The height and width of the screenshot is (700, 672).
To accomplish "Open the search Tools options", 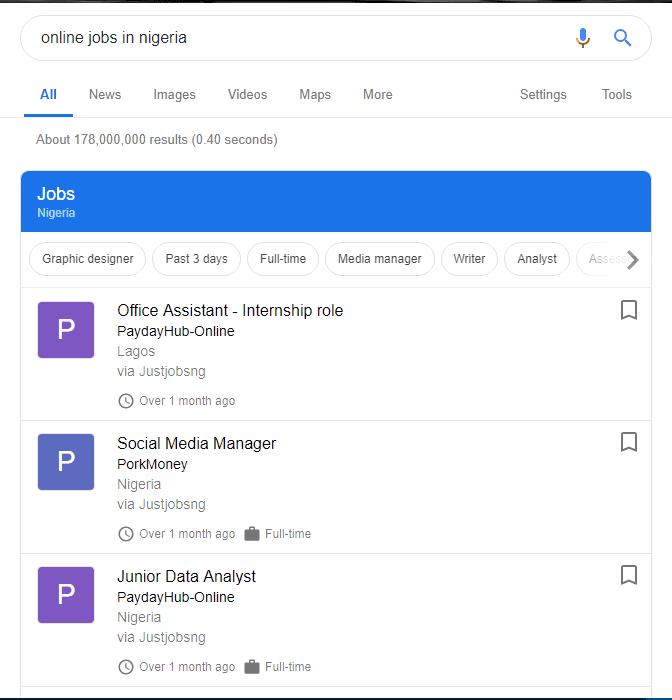I will coord(617,95).
